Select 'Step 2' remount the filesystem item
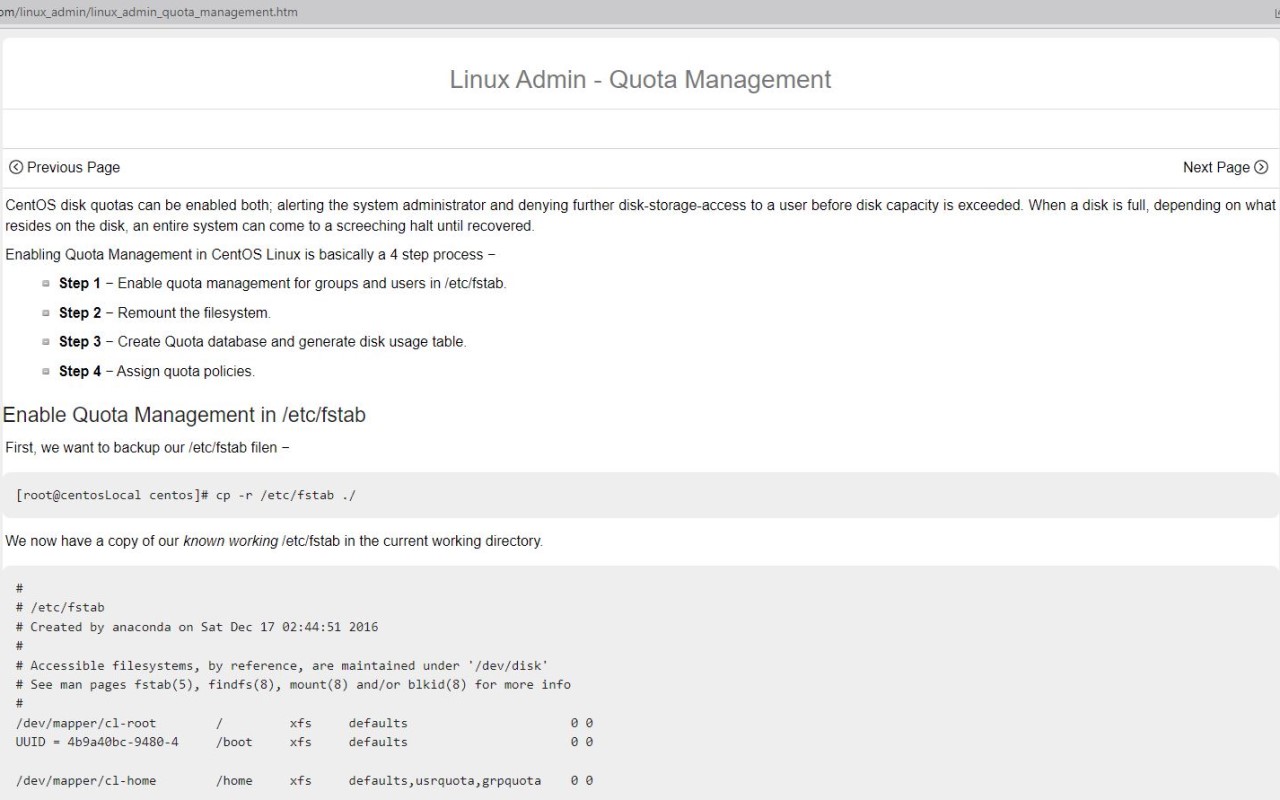 point(165,312)
